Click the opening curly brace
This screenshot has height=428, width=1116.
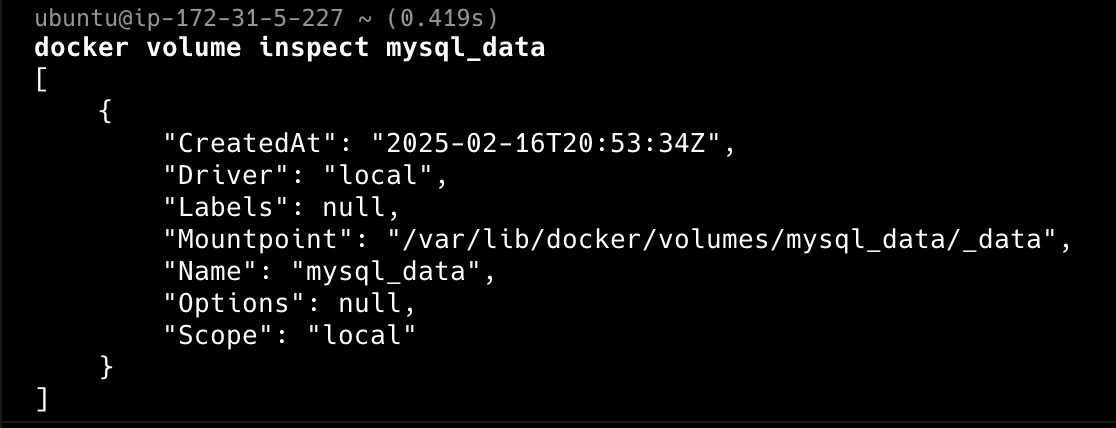click(105, 111)
